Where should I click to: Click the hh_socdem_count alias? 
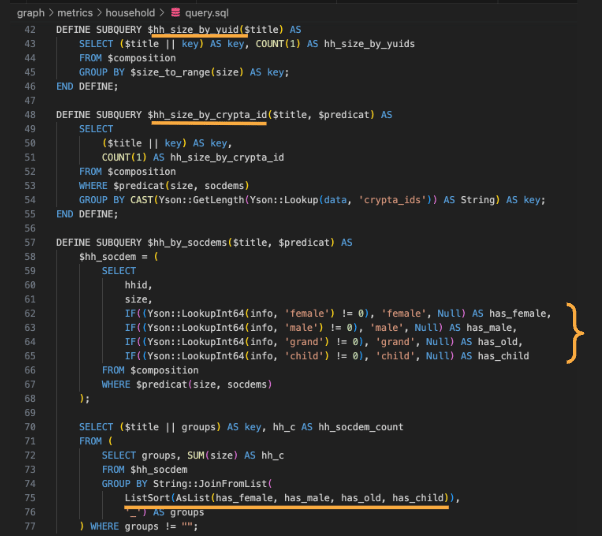tap(361, 427)
